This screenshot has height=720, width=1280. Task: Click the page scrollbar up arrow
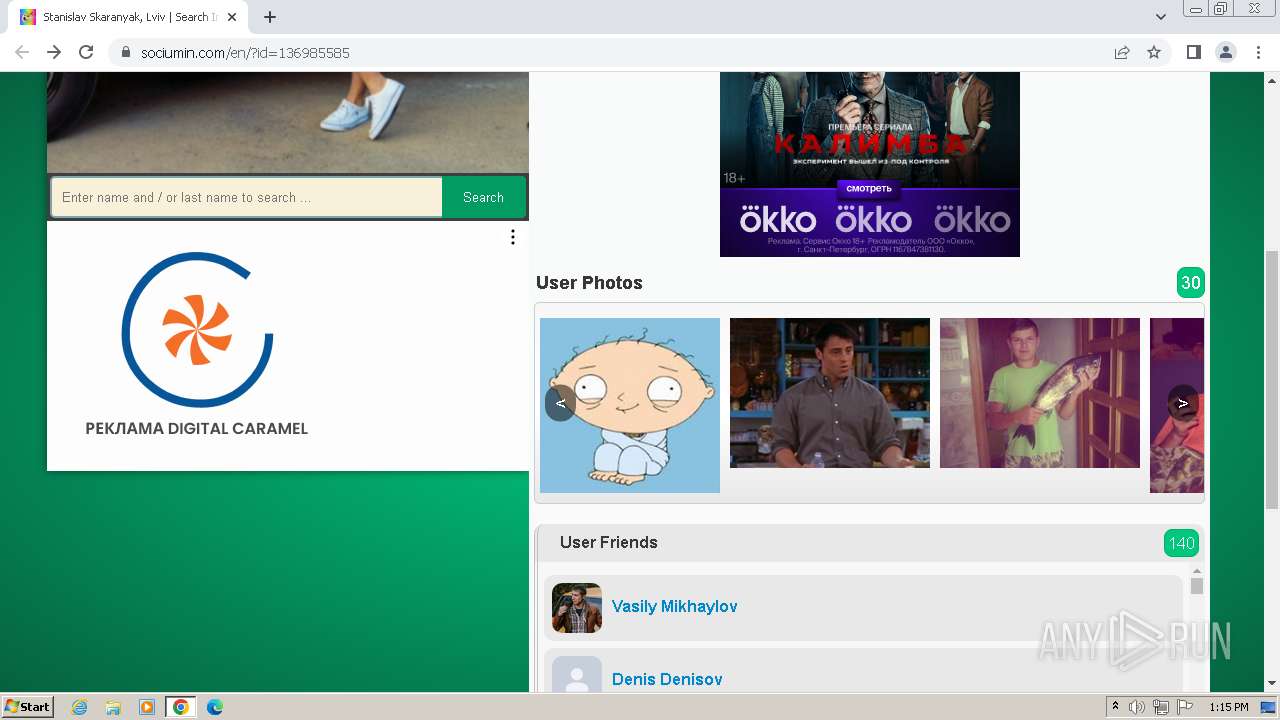coord(1272,79)
